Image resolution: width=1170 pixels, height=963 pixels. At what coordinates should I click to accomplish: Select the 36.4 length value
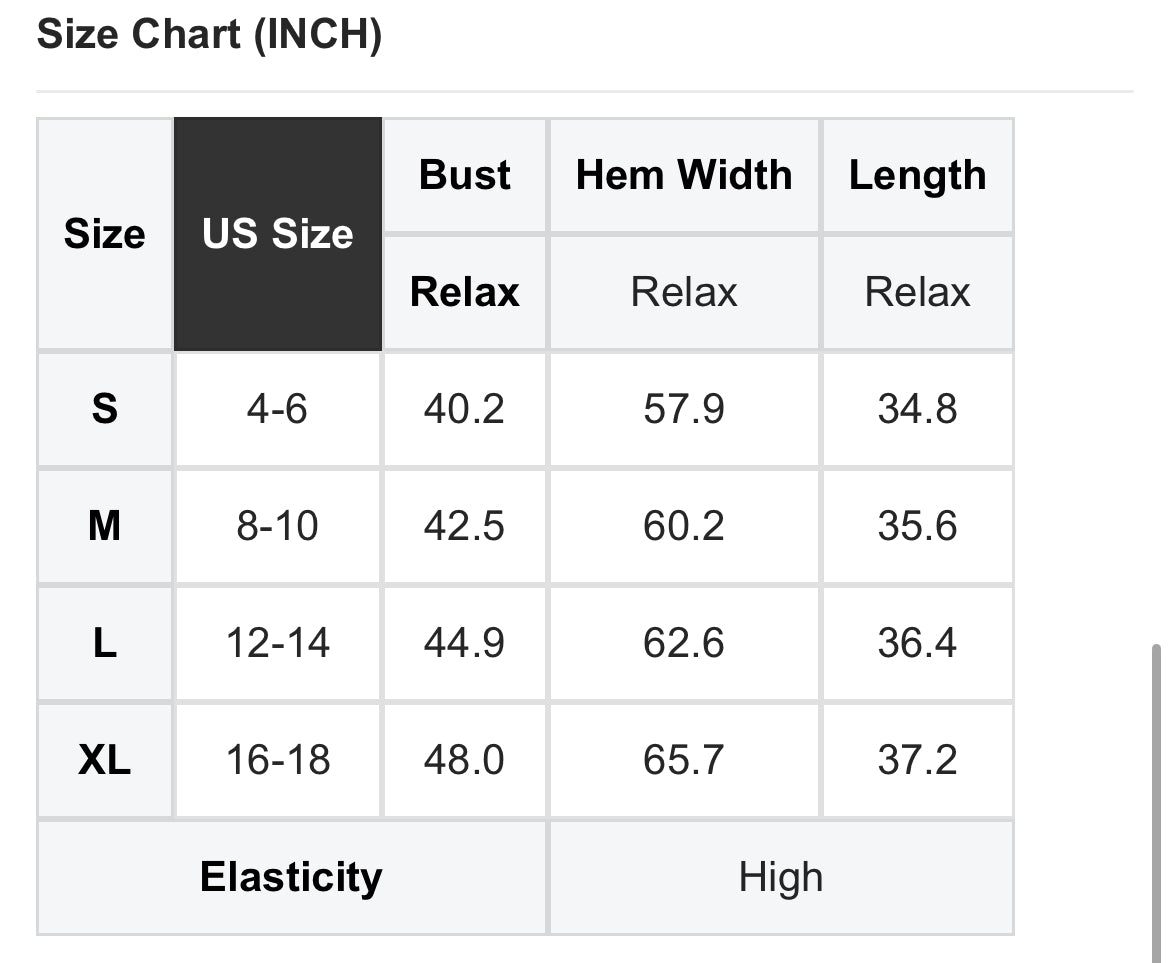[917, 643]
